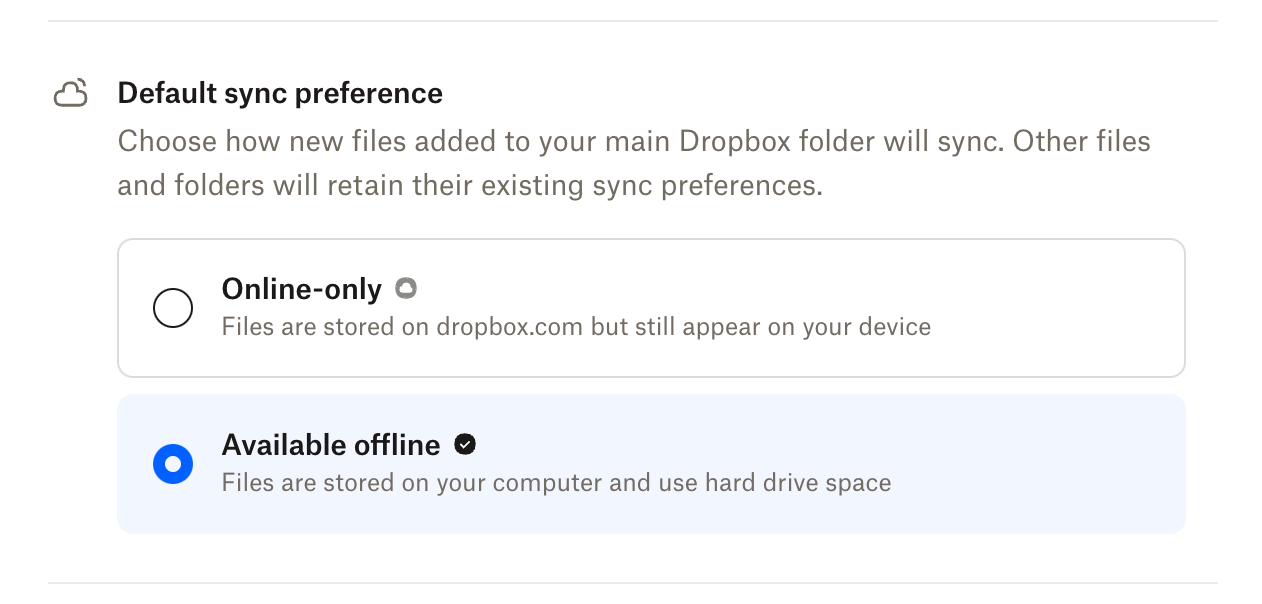Click the gray cloud badge next to Online-only
This screenshot has width=1262, height=604.
click(x=405, y=289)
